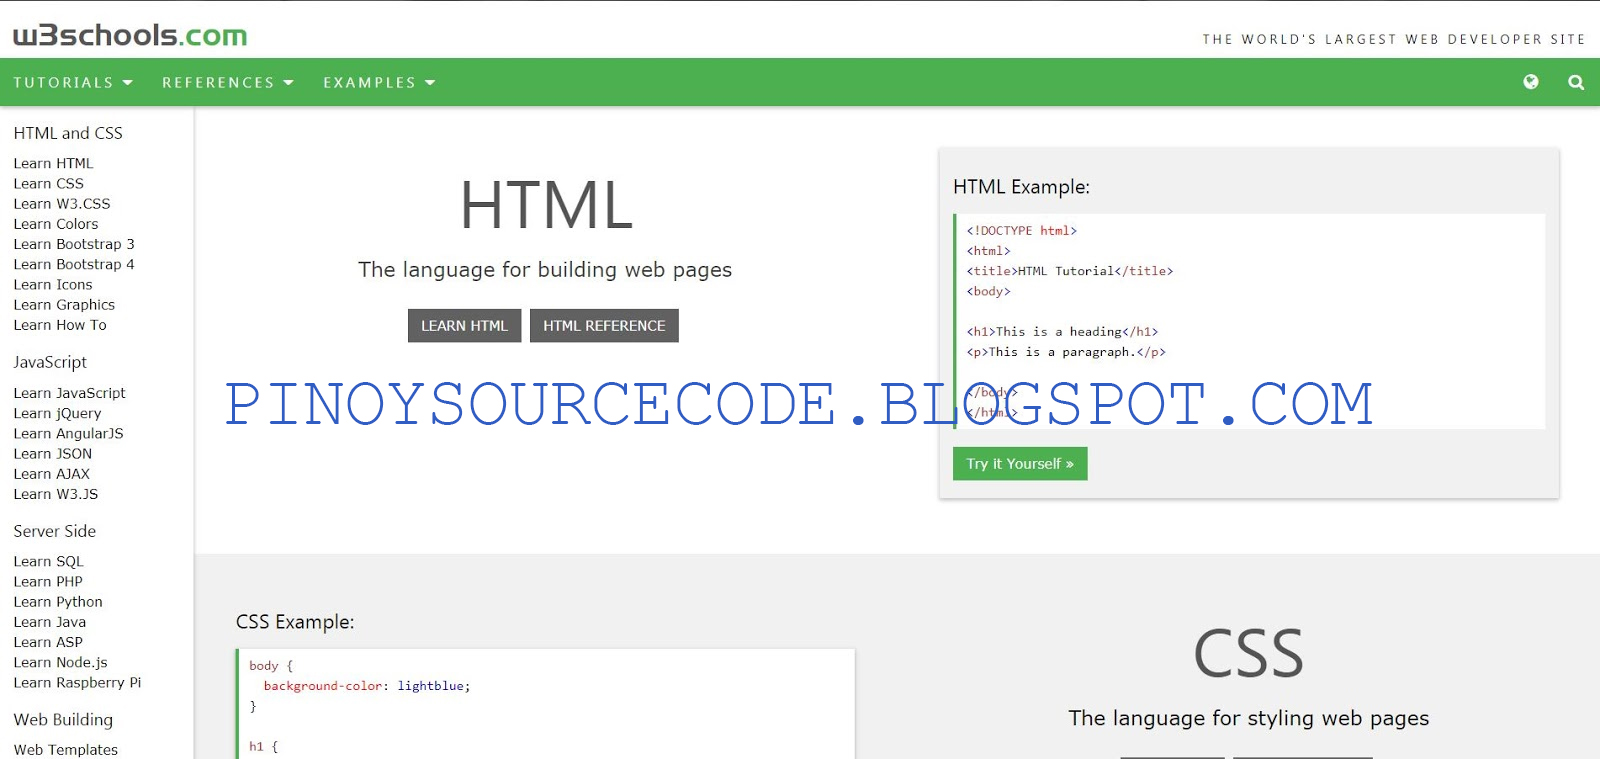Open Learn AJAX sidebar link
Screen dimensions: 1600x759
(x=52, y=474)
